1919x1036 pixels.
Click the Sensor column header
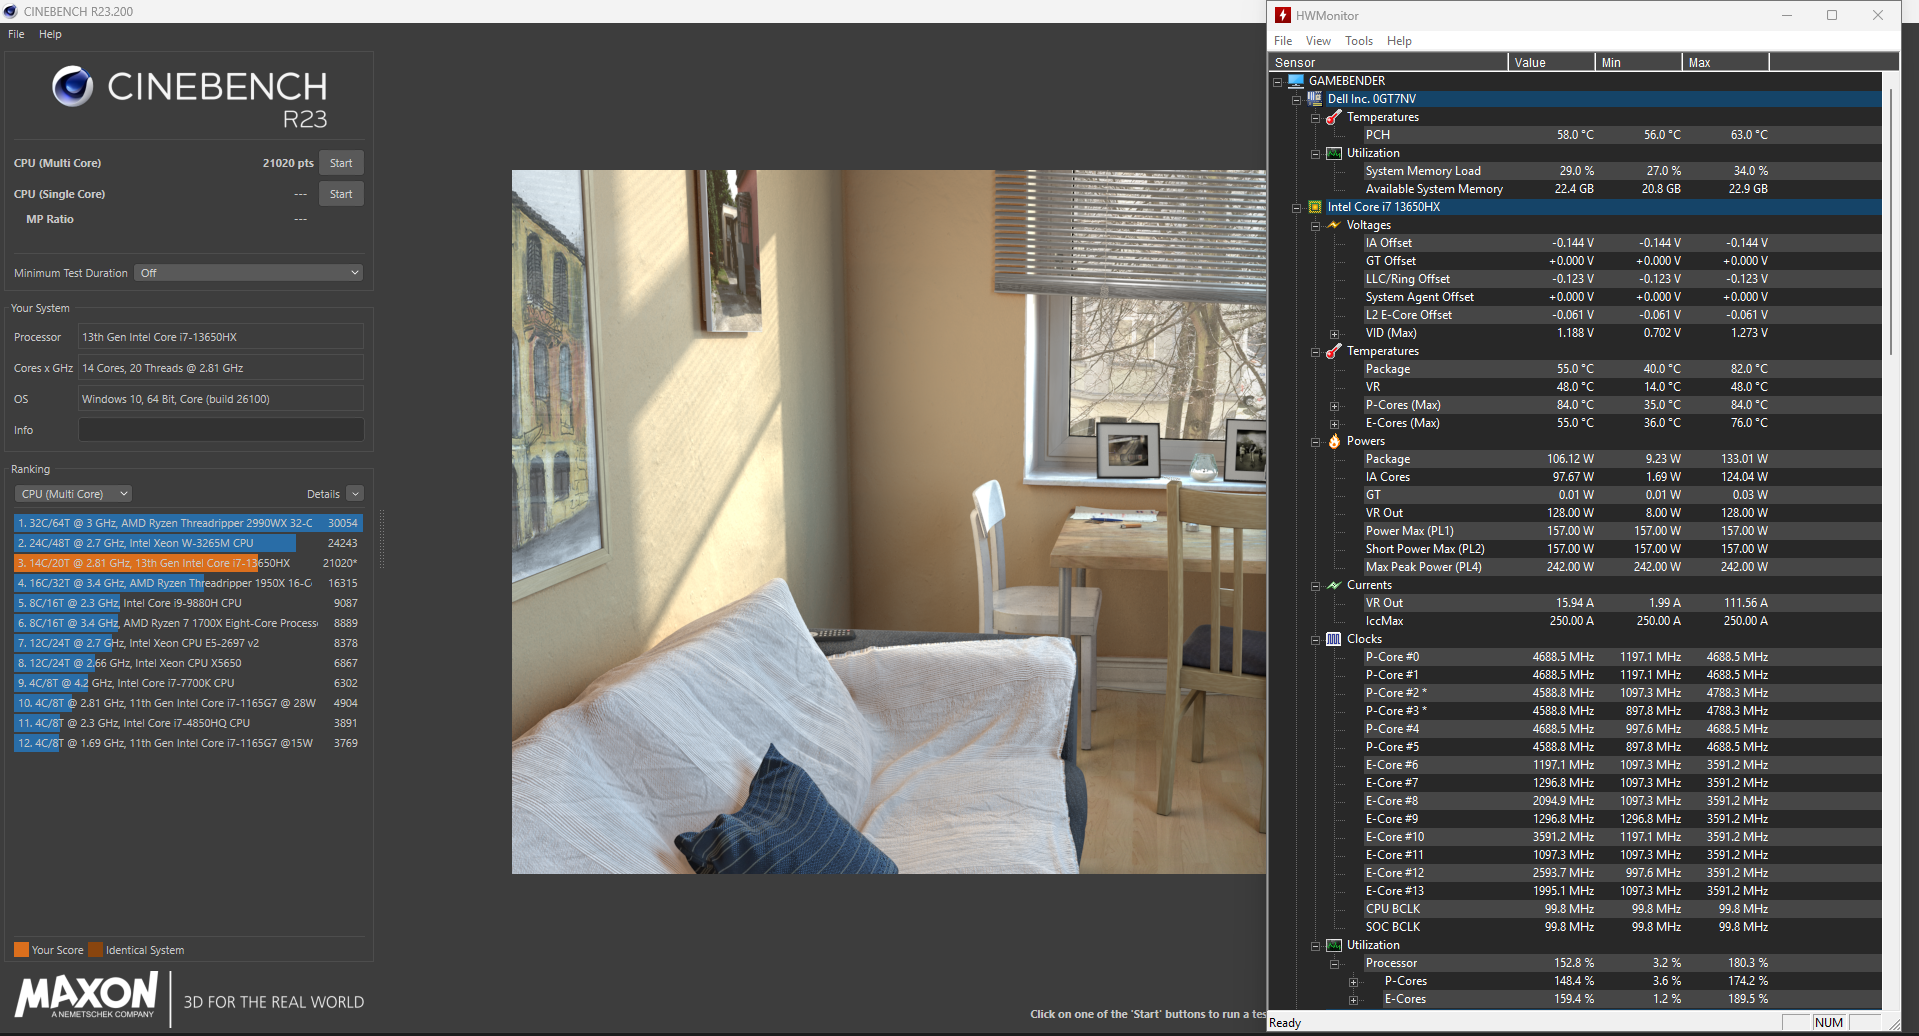point(1388,62)
